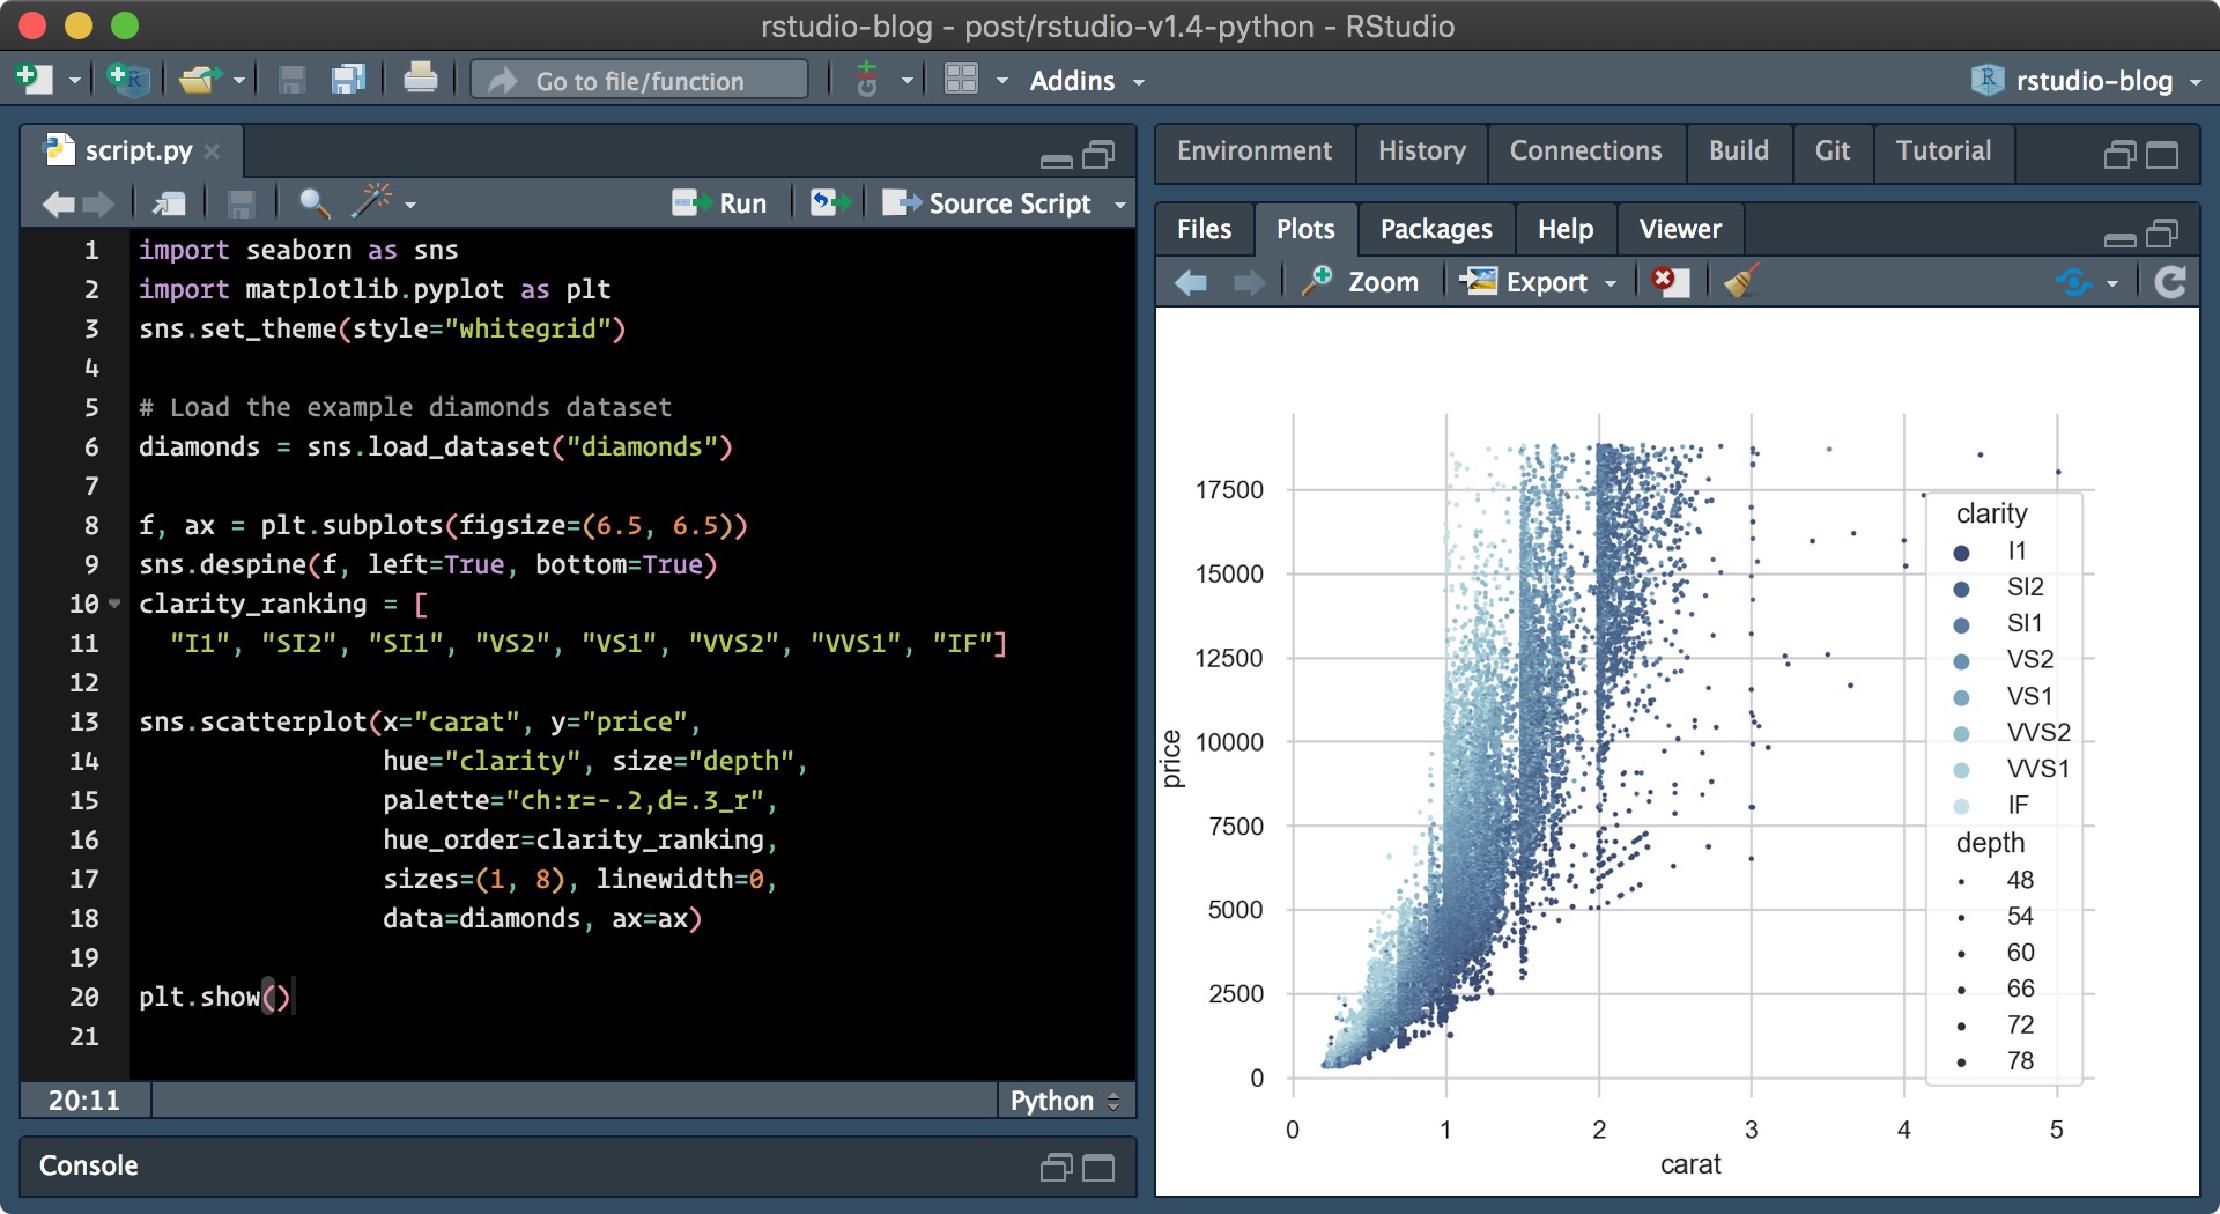Open the language mode selector showing Python
Viewport: 2220px width, 1214px height.
[x=1064, y=1100]
